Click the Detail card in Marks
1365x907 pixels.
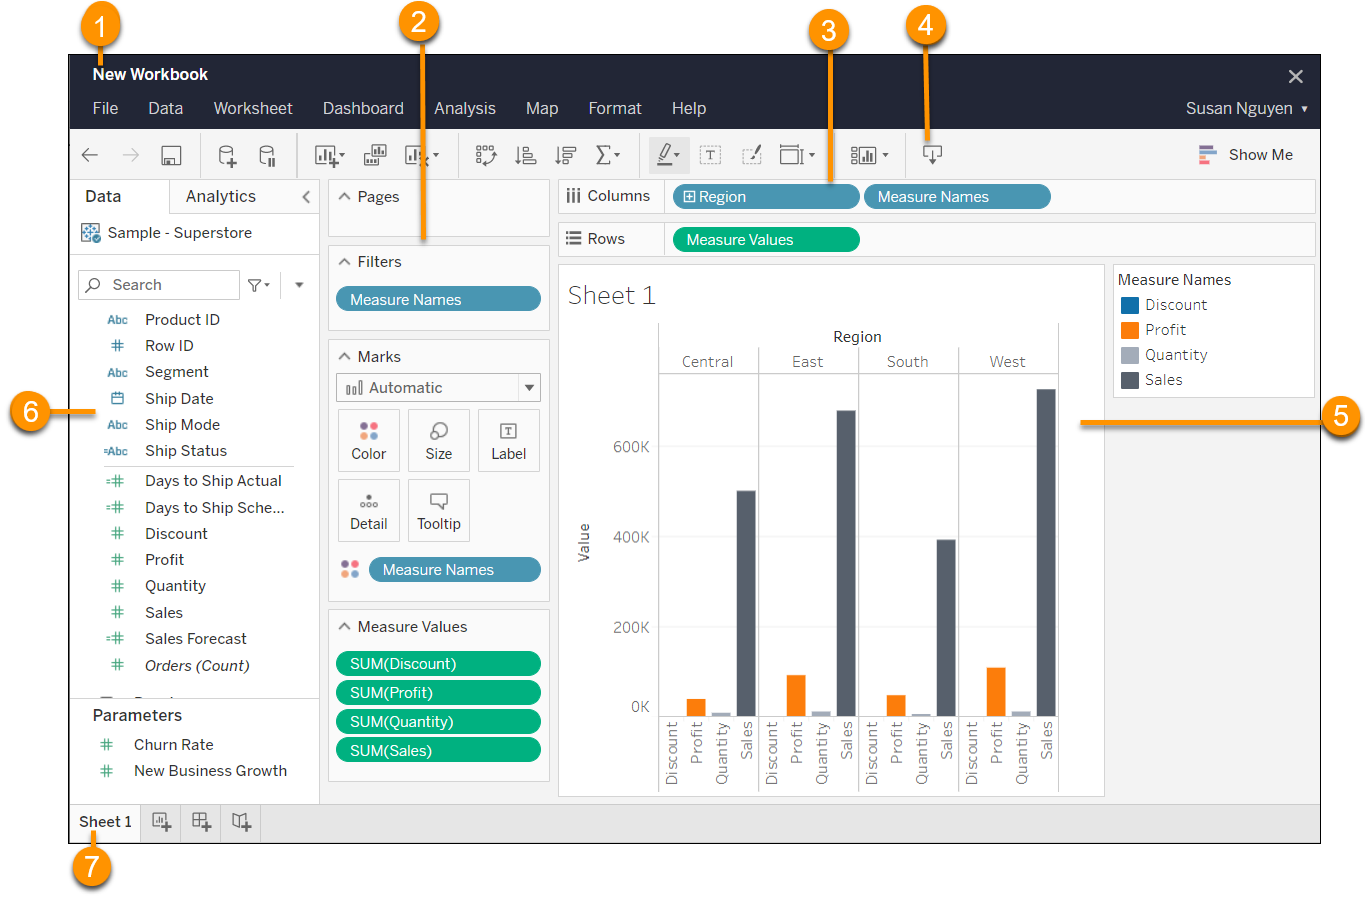[368, 511]
